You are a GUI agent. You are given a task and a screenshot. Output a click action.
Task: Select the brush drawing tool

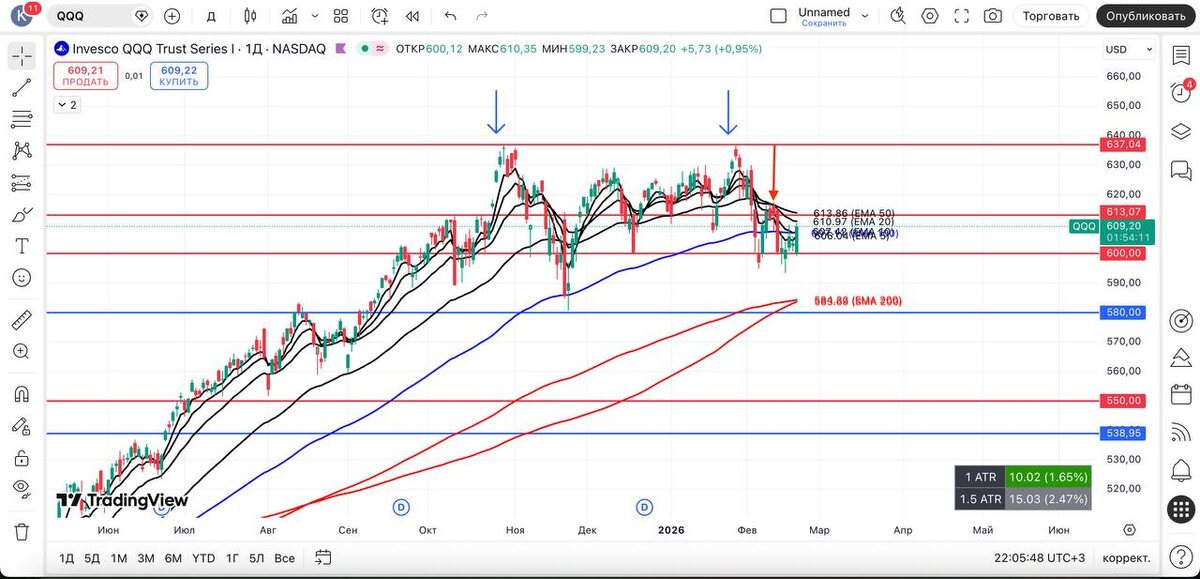(21, 214)
